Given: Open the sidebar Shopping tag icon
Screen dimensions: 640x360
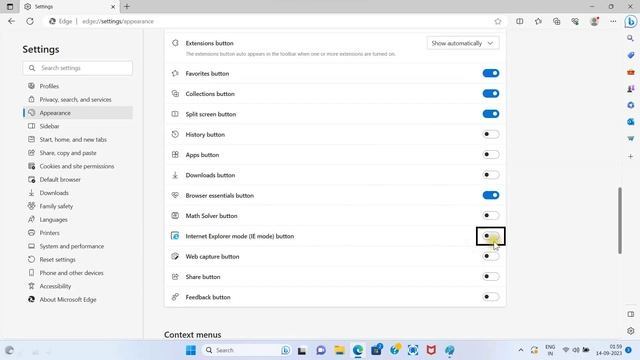Looking at the screenshot, I should click(631, 55).
